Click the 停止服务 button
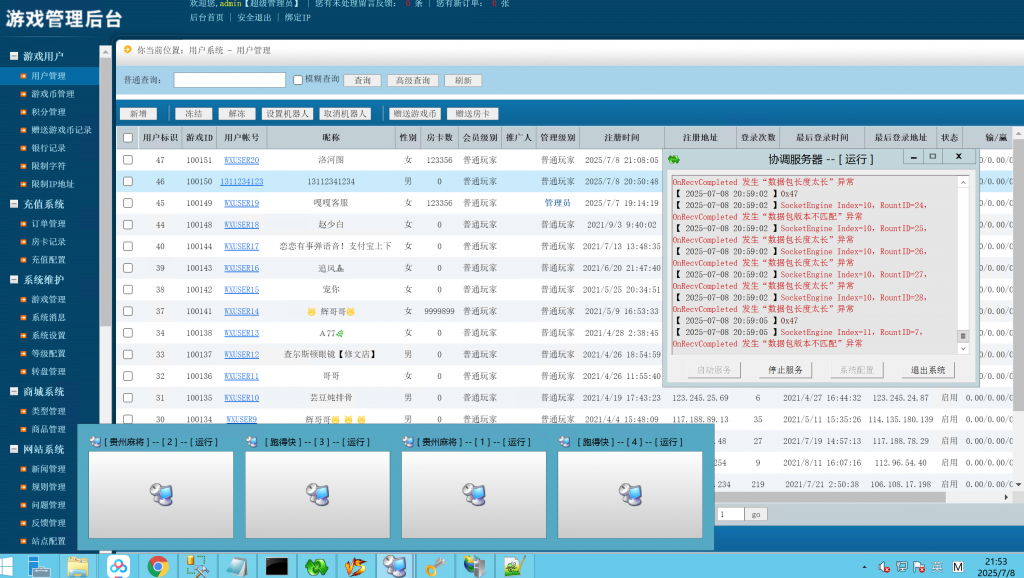Viewport: 1024px width, 578px height. coord(785,370)
